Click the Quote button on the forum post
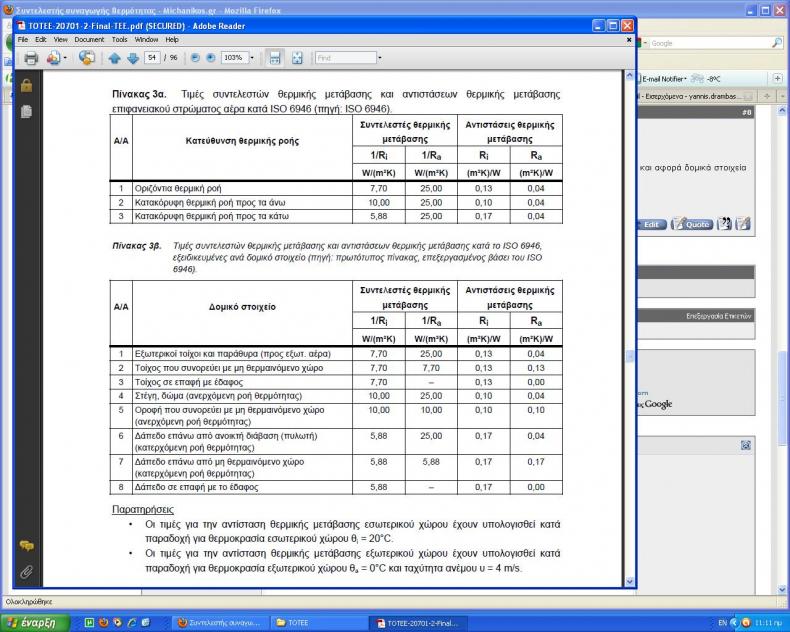Screen dimensions: 790x632 pos(692,224)
